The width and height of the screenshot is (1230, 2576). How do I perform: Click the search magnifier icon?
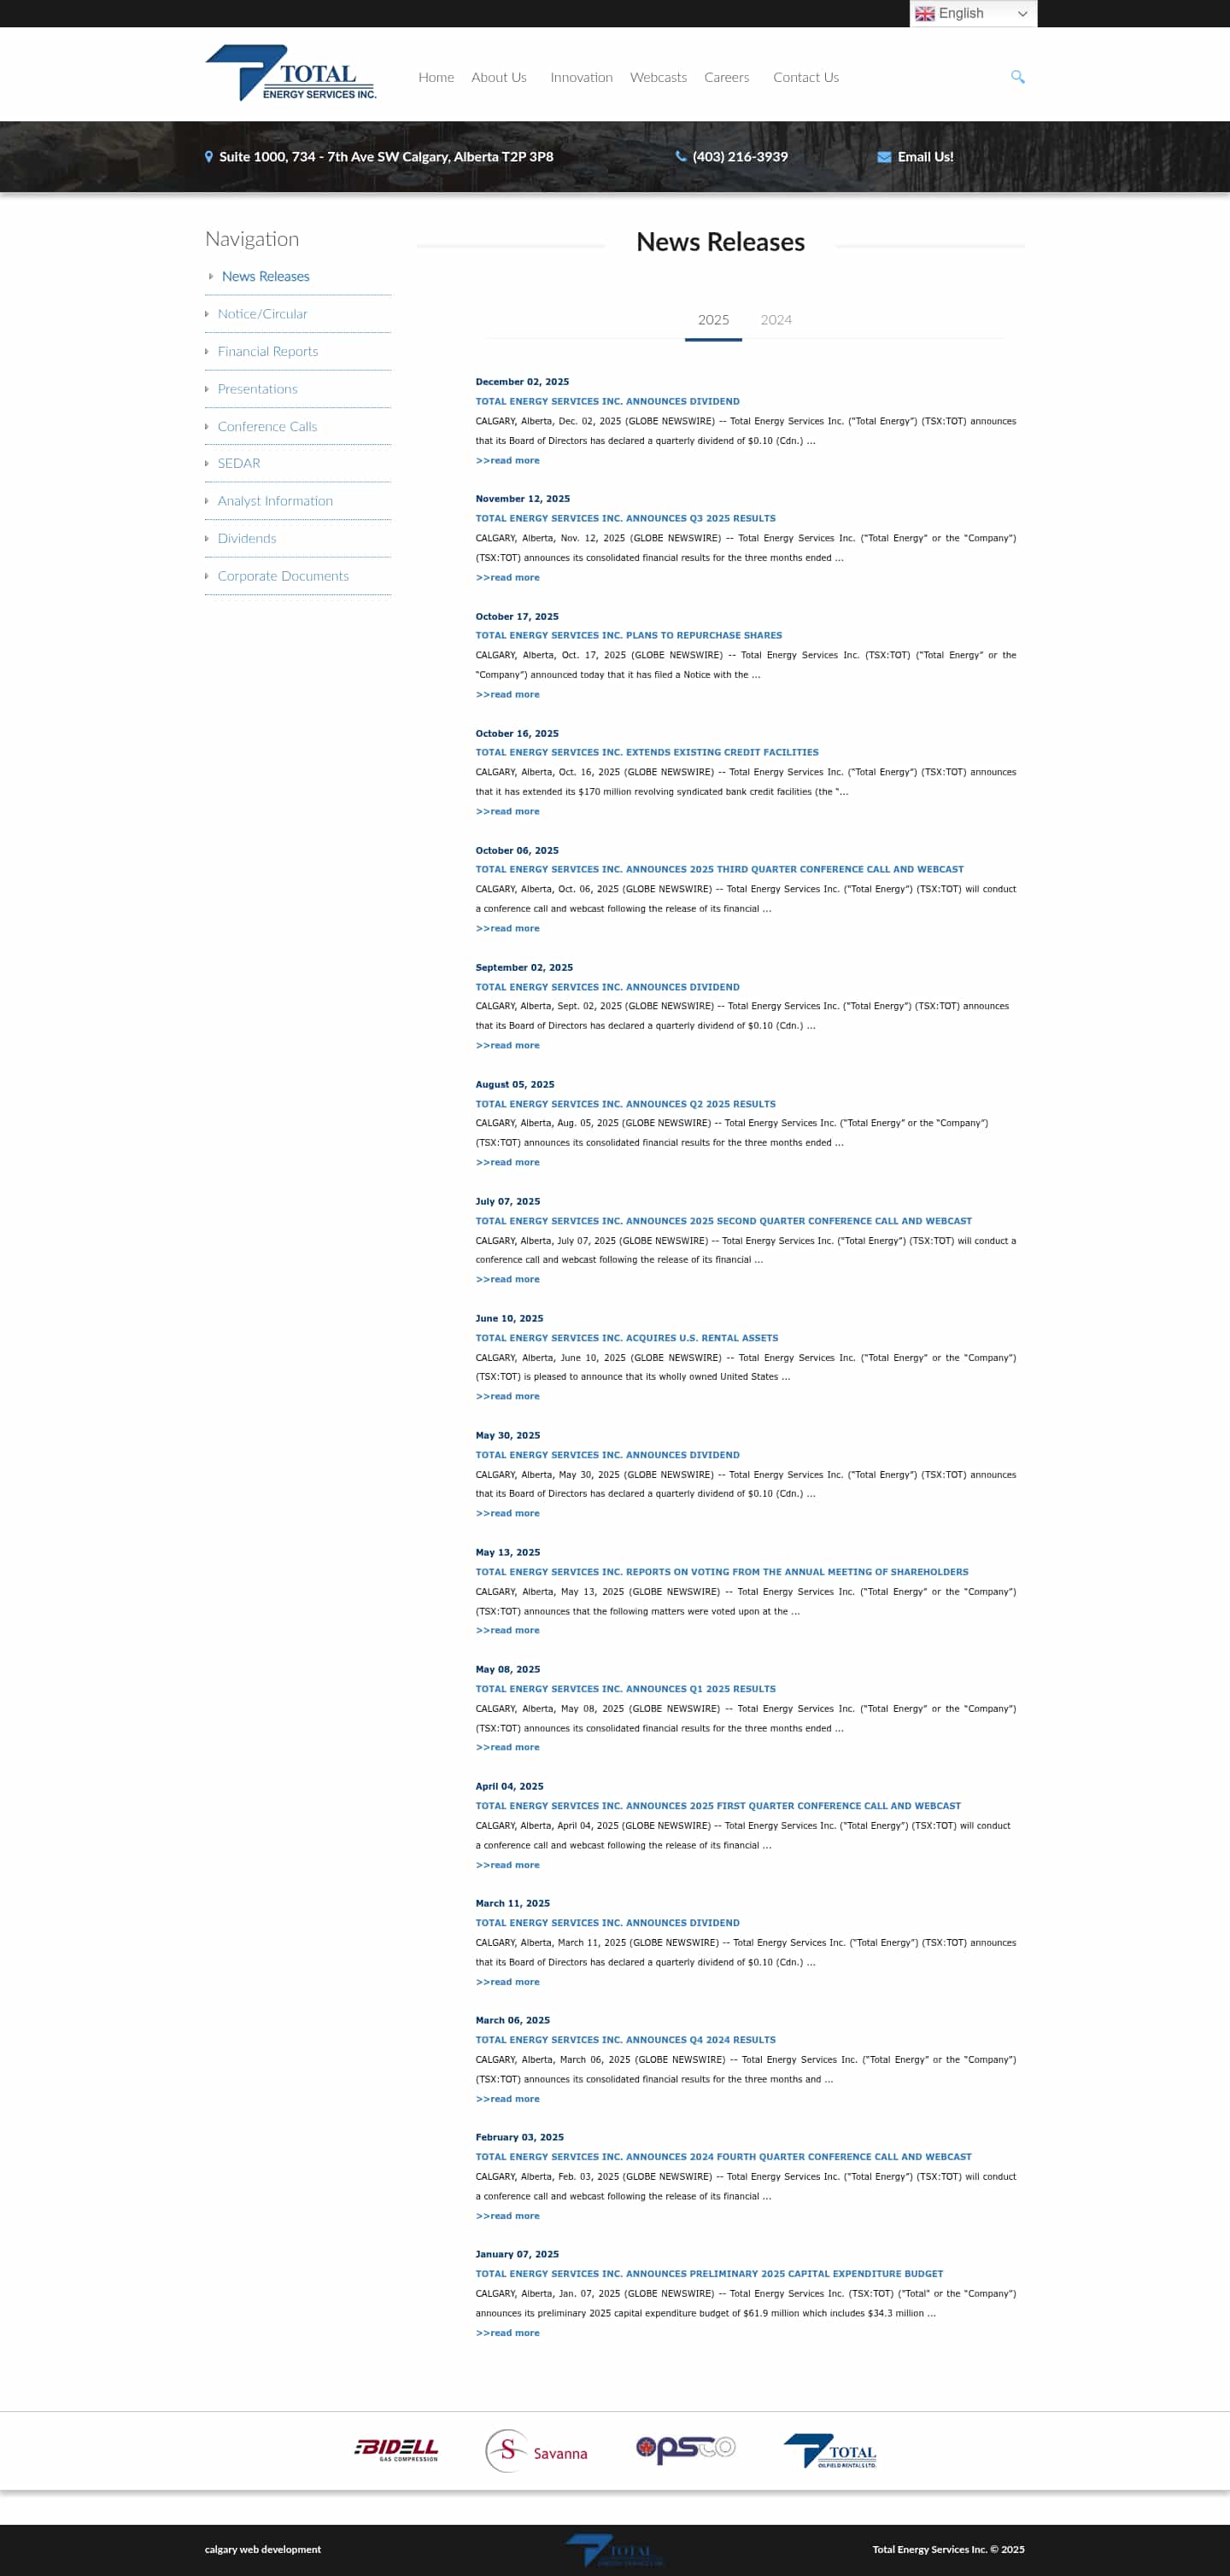coord(1017,77)
